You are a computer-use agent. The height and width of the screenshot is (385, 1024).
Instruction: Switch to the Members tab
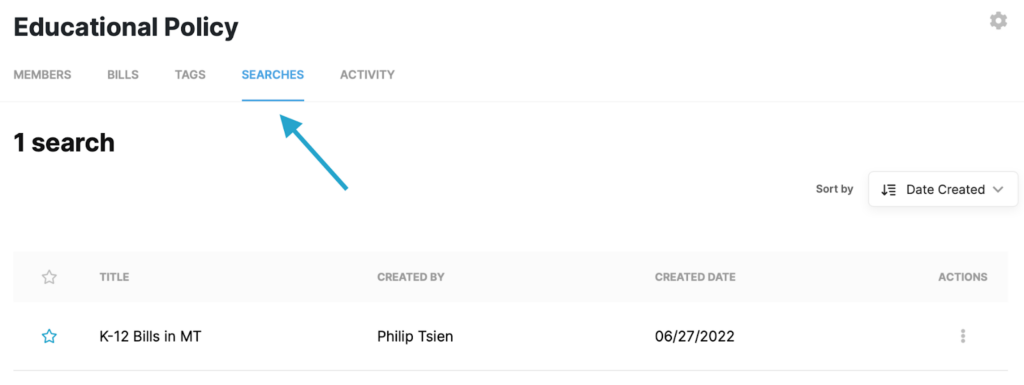(42, 74)
